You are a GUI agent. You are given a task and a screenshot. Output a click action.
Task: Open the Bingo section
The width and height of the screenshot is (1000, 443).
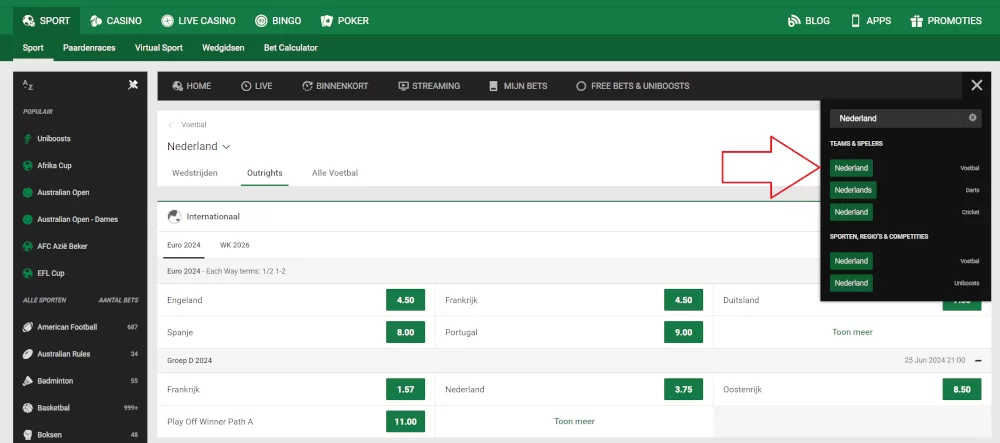pyautogui.click(x=278, y=20)
